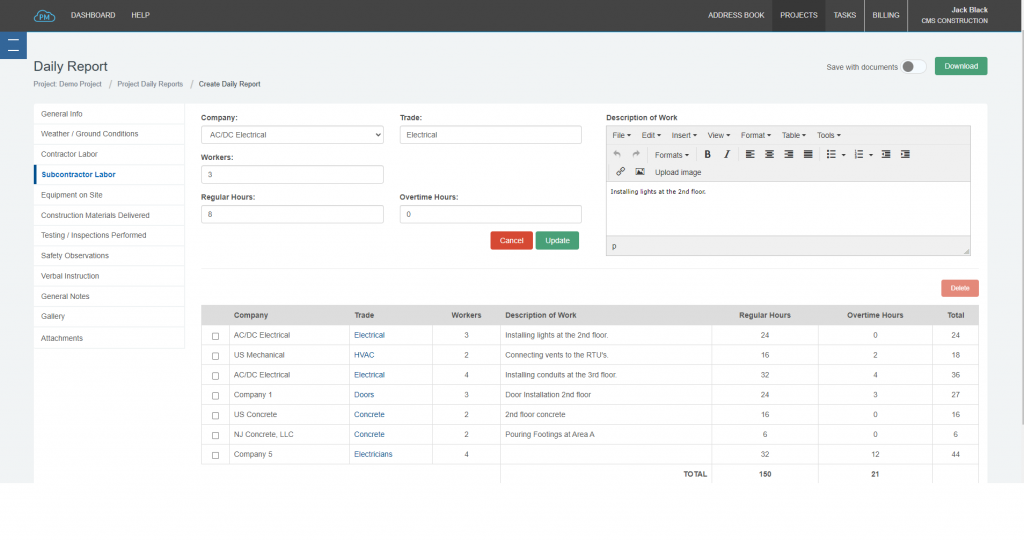Select General Info section
This screenshot has width=1024, height=540.
coord(109,114)
